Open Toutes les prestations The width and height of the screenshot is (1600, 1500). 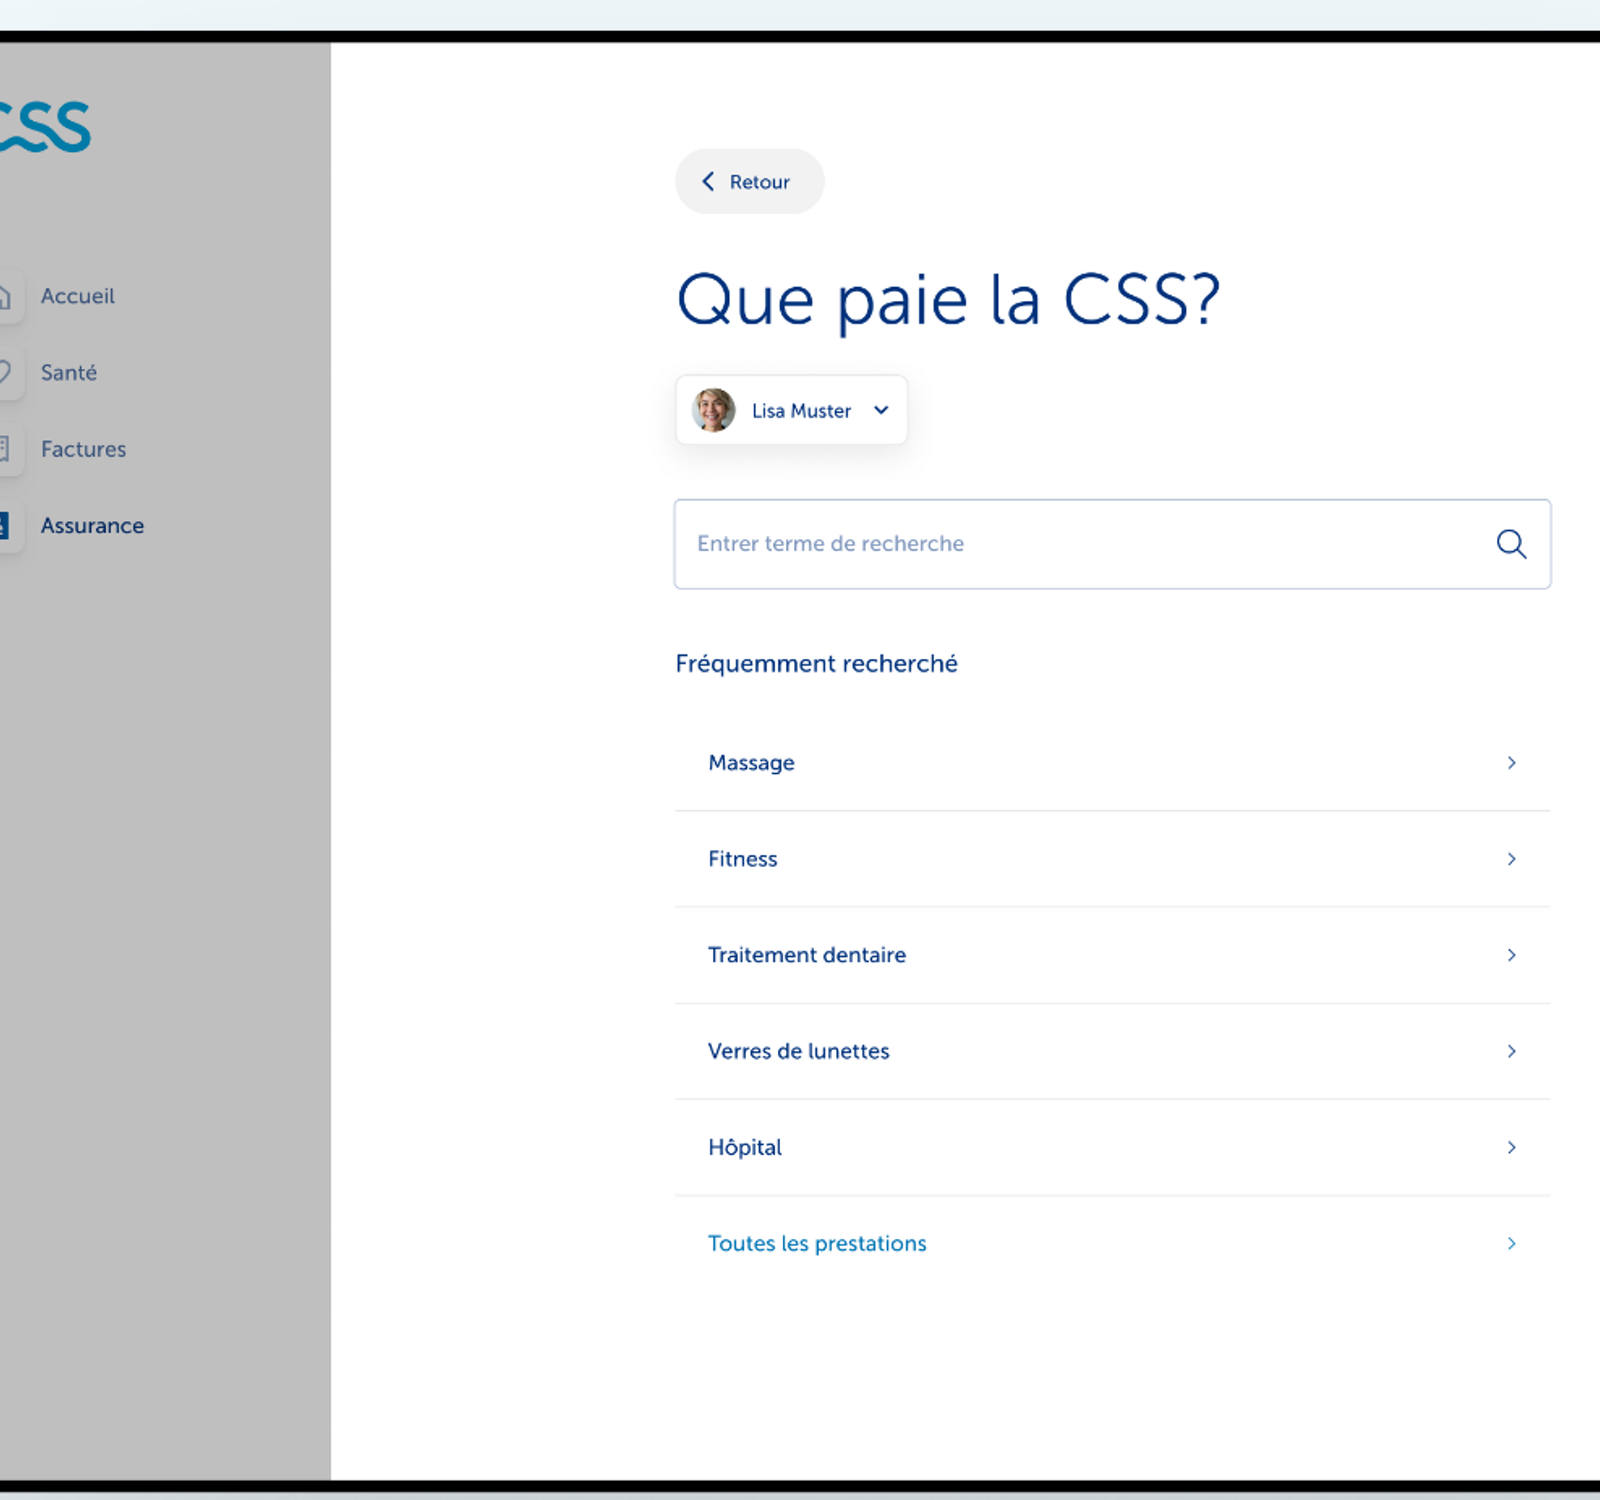816,1243
